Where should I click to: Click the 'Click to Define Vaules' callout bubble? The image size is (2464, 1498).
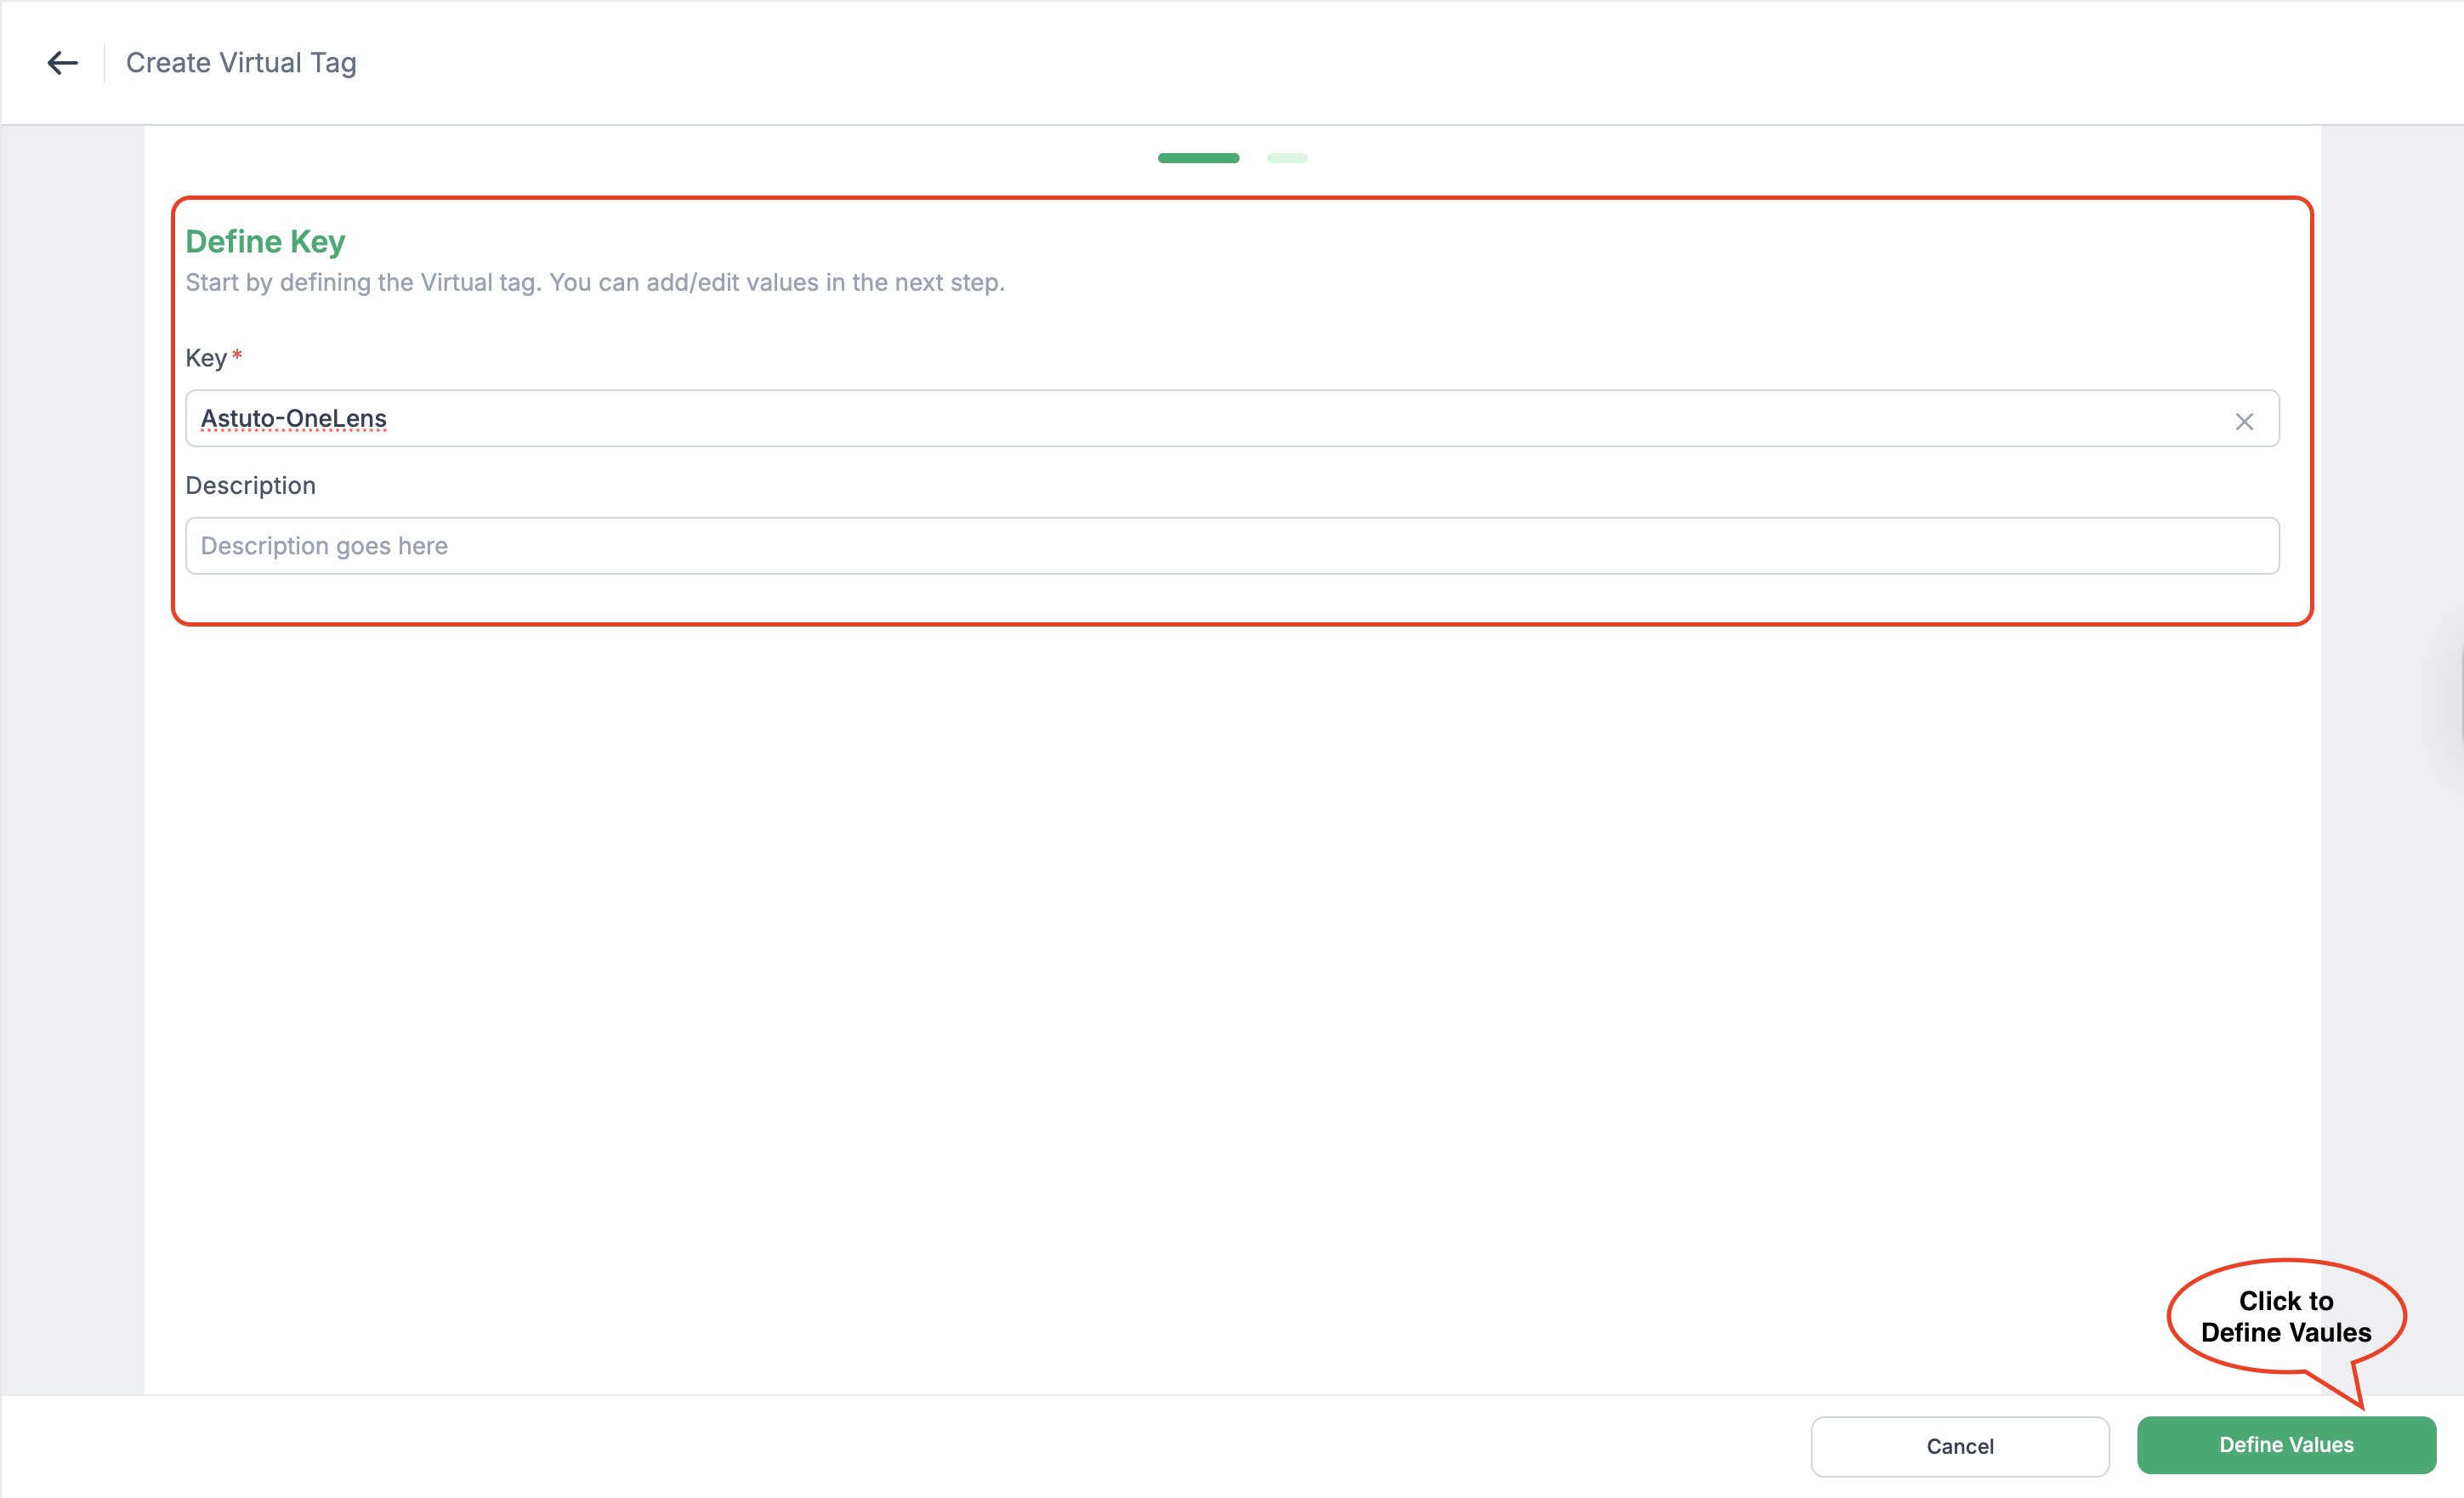(2286, 1316)
